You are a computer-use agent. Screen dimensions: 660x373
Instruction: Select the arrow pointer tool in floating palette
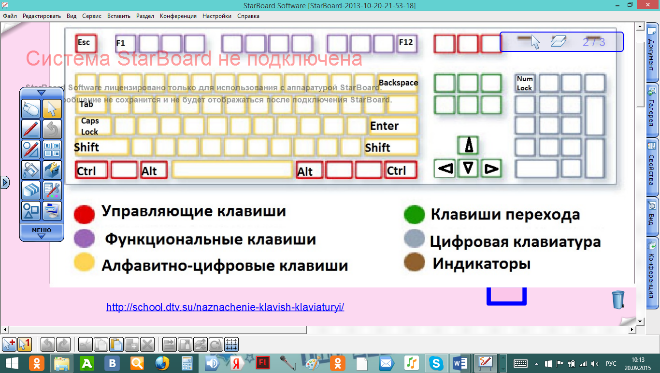51,109
